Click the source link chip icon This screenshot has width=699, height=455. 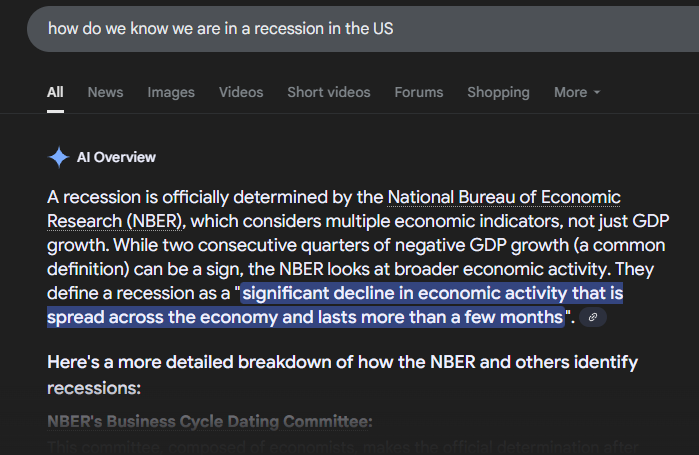(x=593, y=318)
